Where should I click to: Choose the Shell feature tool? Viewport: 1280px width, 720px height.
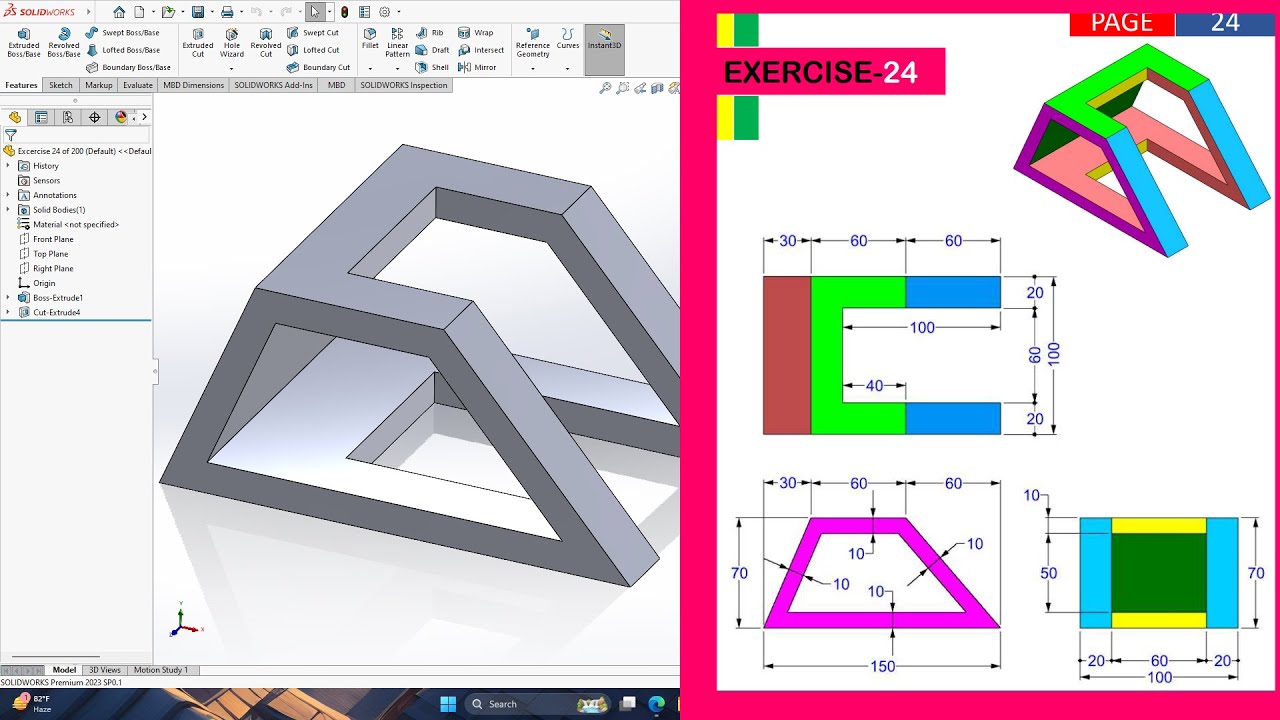click(x=433, y=68)
